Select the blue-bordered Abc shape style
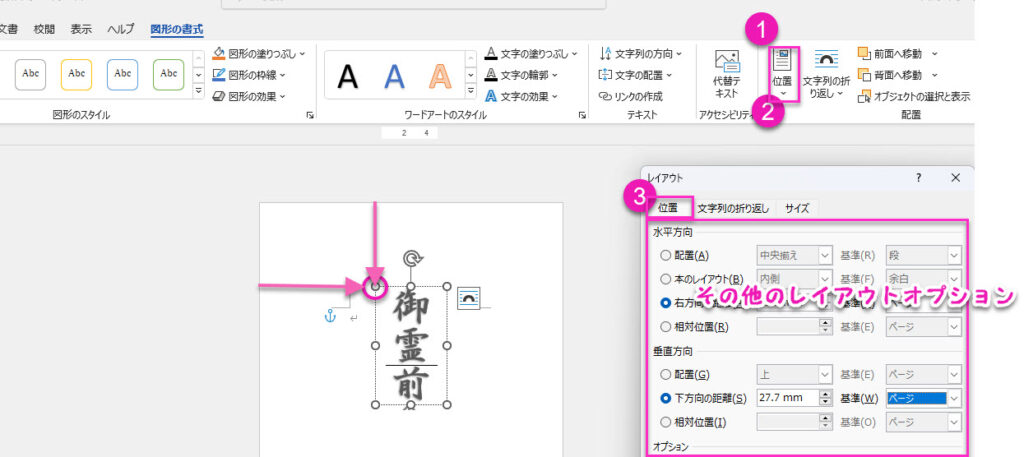 click(123, 74)
